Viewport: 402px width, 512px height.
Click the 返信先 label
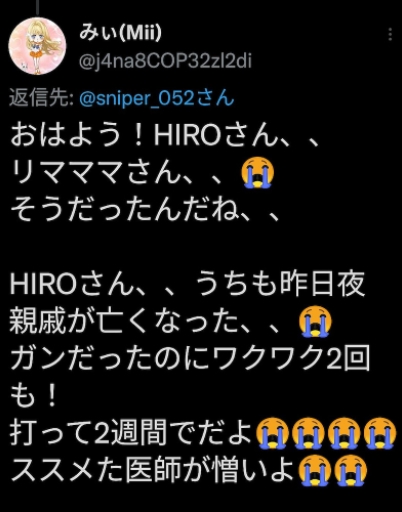click(x=41, y=98)
